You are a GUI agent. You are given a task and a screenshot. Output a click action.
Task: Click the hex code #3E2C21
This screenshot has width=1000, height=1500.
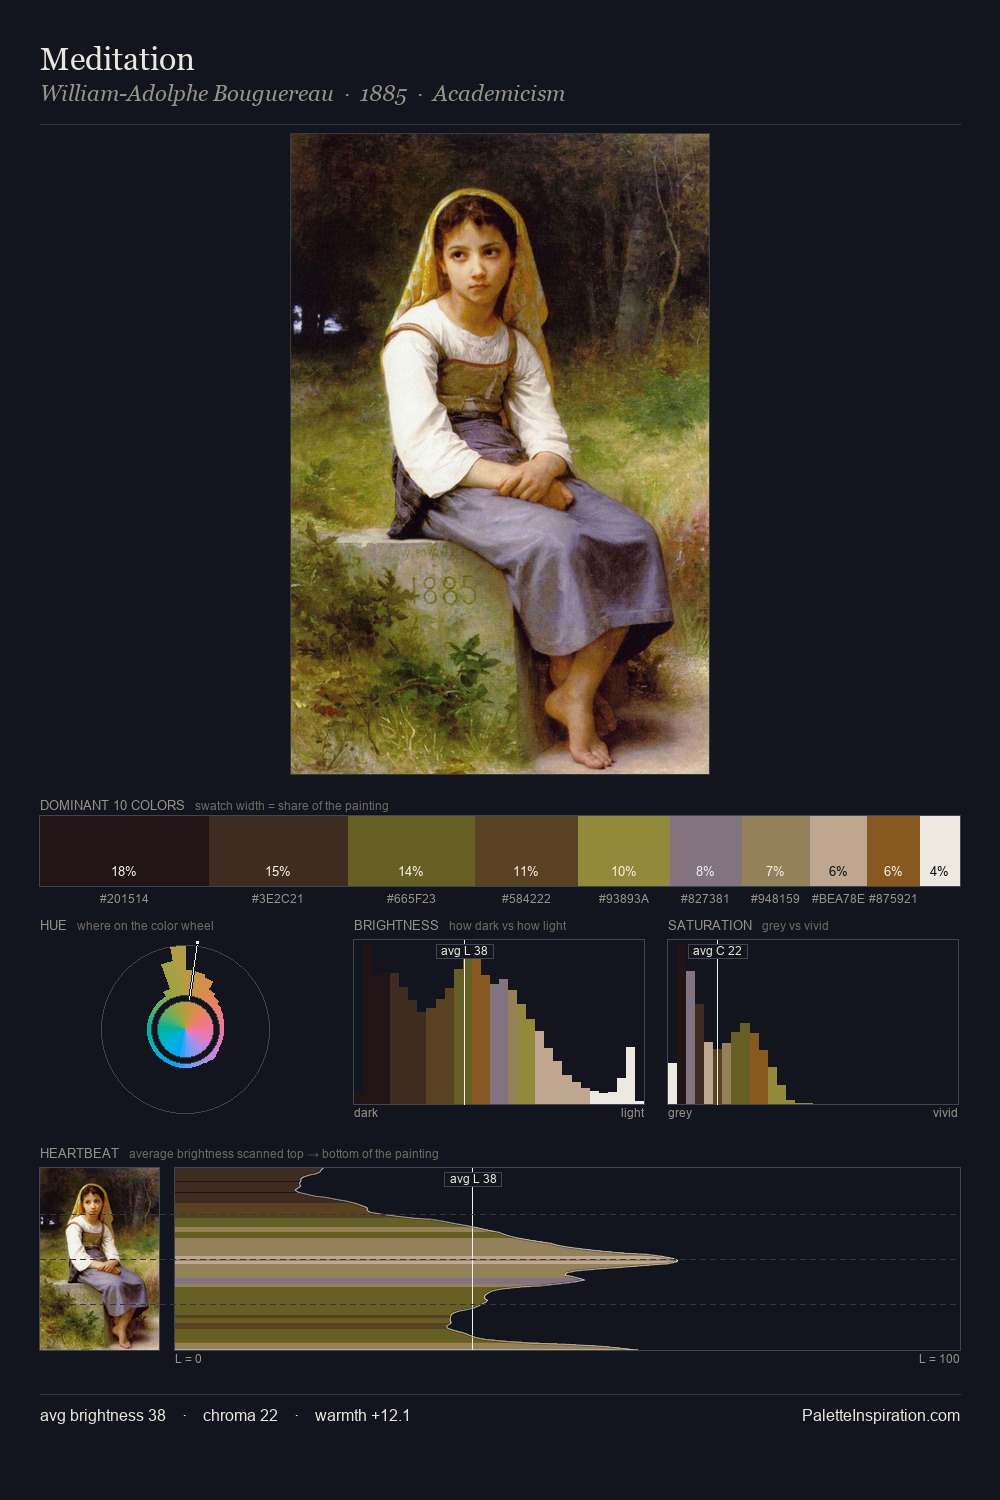coord(278,899)
